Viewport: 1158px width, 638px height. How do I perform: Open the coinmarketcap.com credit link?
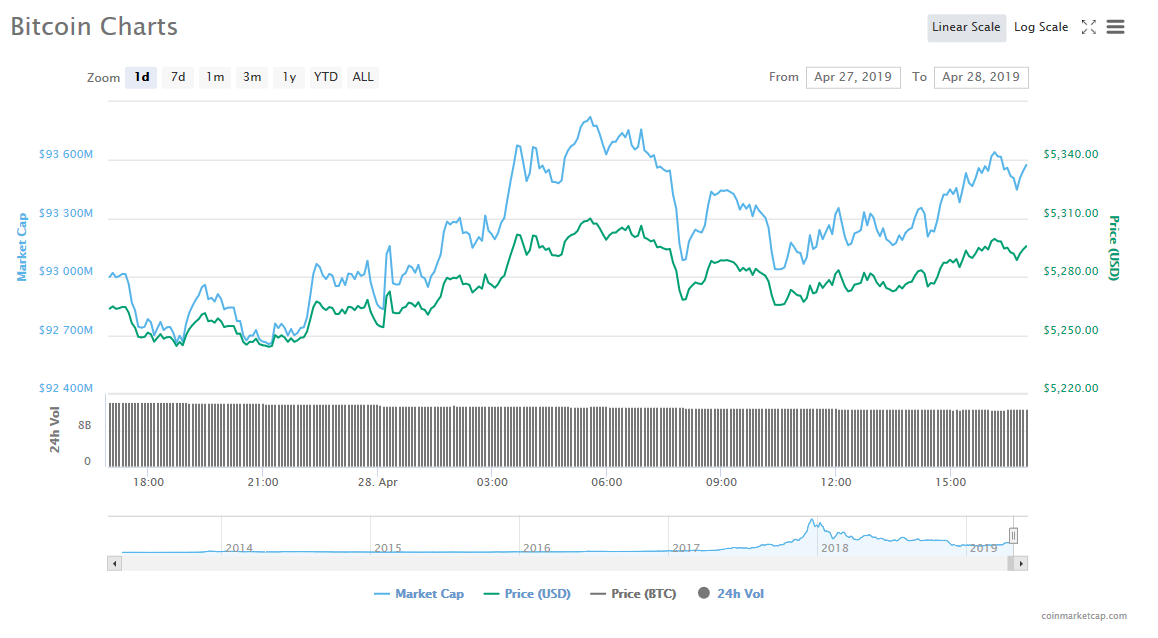(x=1084, y=616)
